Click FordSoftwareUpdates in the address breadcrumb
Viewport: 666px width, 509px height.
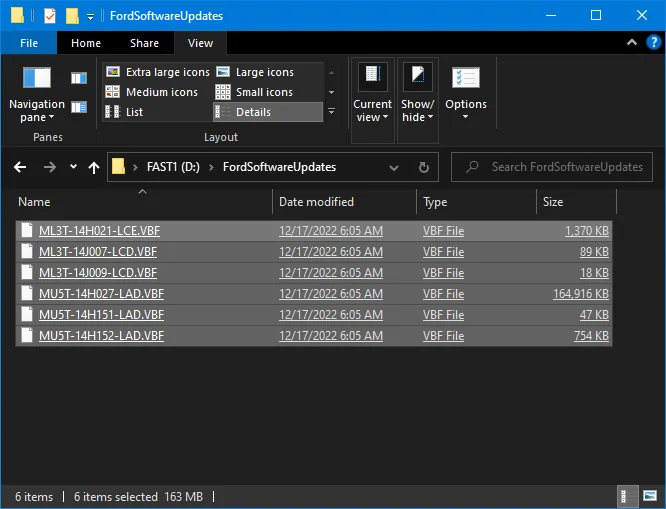[x=279, y=167]
